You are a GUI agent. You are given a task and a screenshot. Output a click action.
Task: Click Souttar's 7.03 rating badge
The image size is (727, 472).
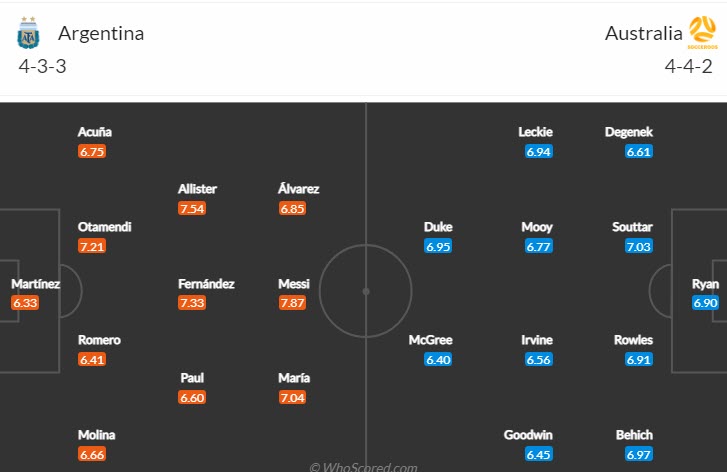[638, 246]
